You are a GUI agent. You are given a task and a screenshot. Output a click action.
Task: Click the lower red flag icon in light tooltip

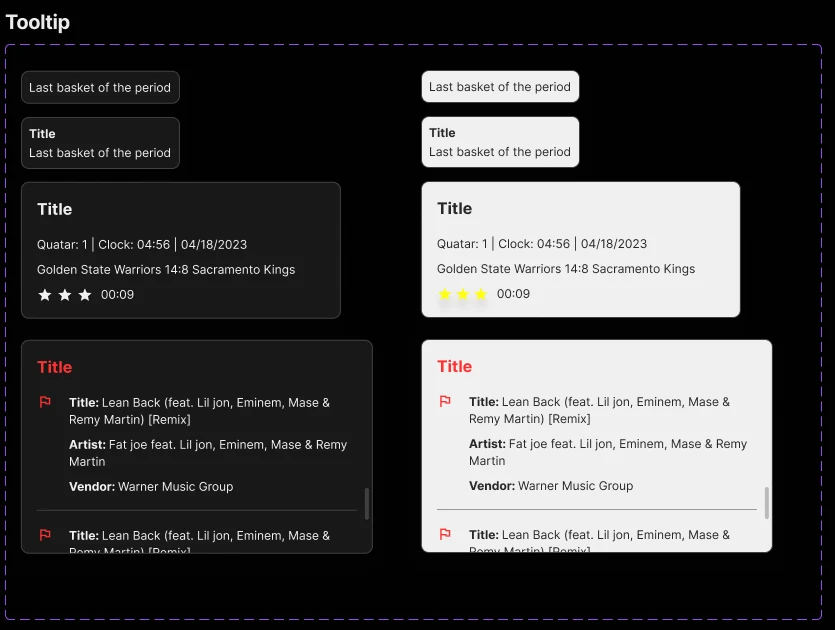click(x=445, y=534)
